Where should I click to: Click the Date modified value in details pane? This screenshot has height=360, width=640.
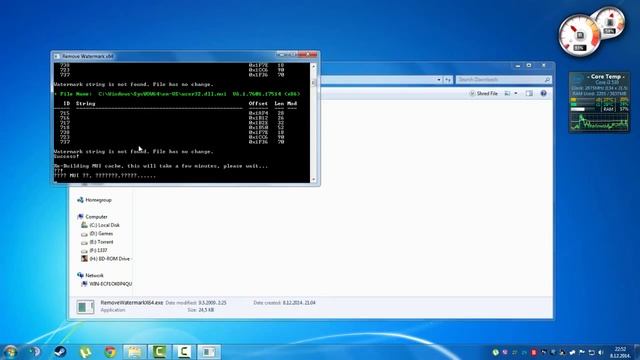coord(212,303)
